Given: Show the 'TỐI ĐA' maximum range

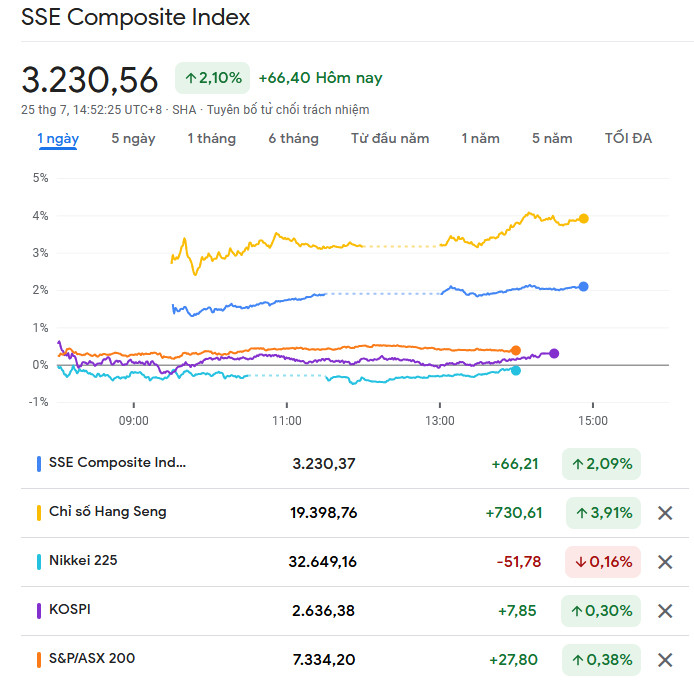Looking at the screenshot, I should tap(628, 139).
